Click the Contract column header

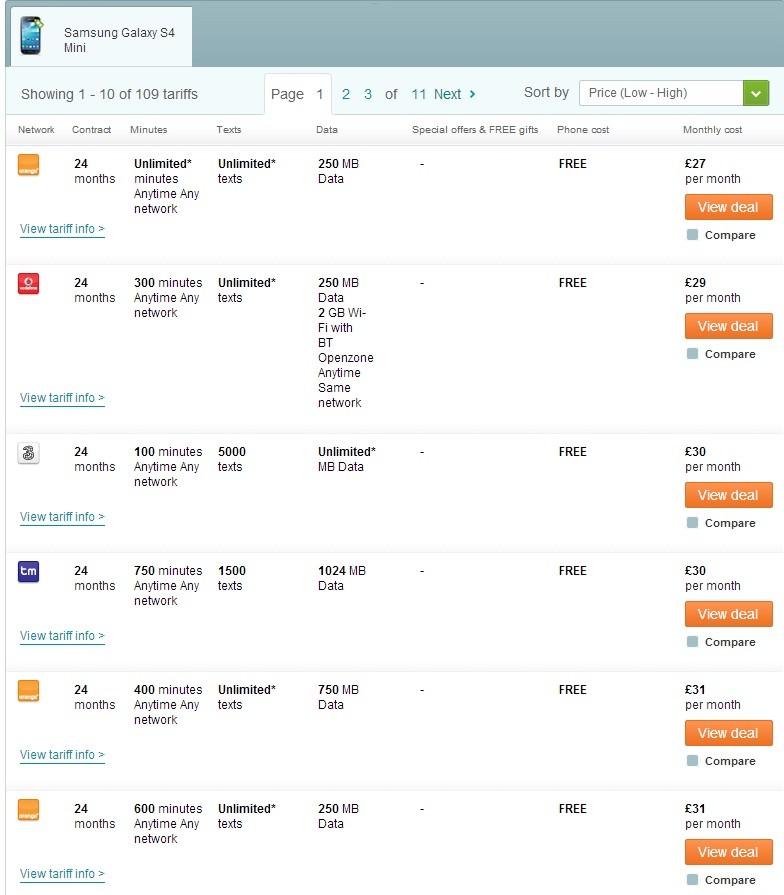91,130
